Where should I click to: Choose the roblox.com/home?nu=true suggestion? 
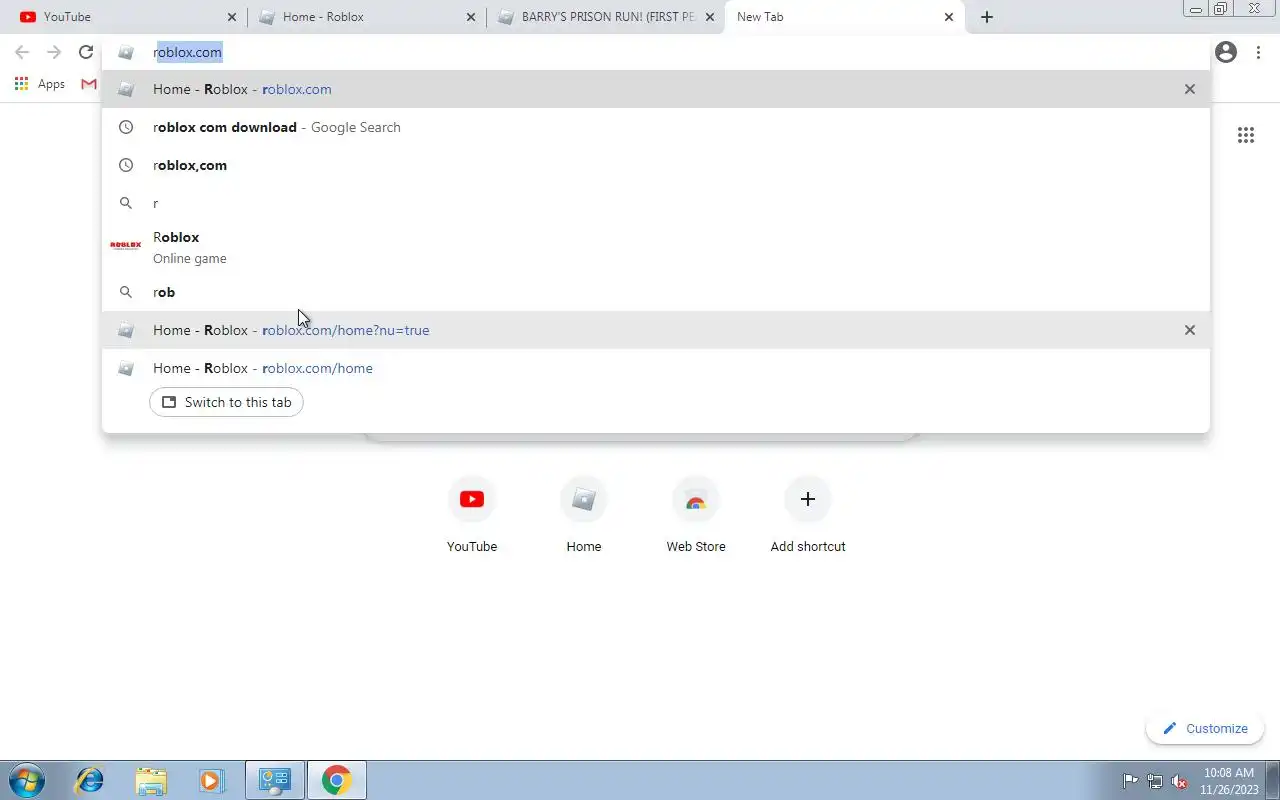pos(655,330)
